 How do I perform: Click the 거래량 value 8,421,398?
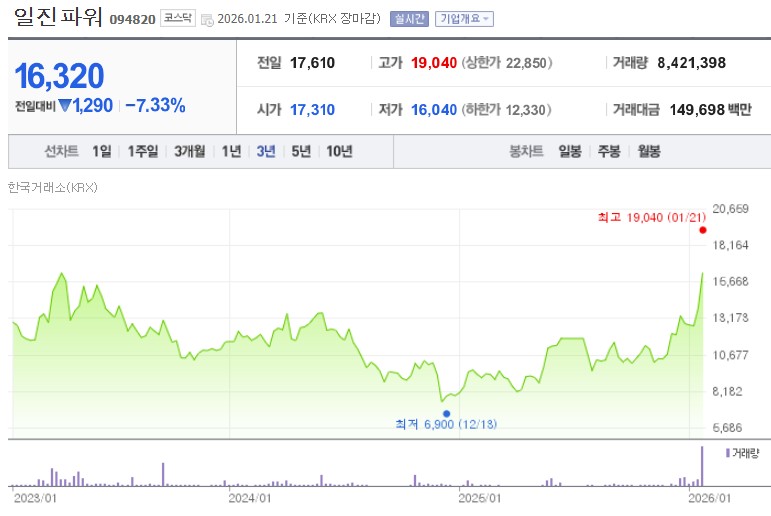point(691,63)
